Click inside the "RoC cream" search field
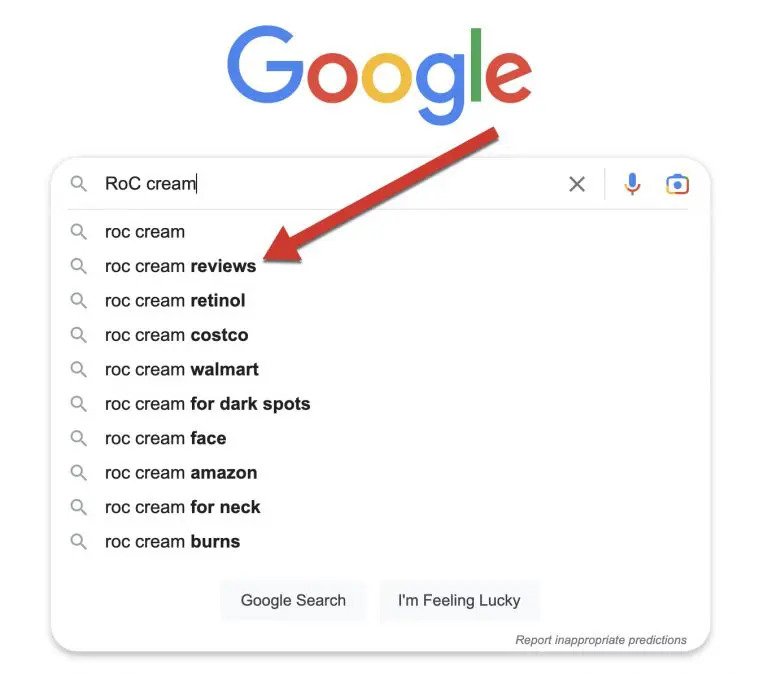The height and width of the screenshot is (674, 768). coord(350,184)
